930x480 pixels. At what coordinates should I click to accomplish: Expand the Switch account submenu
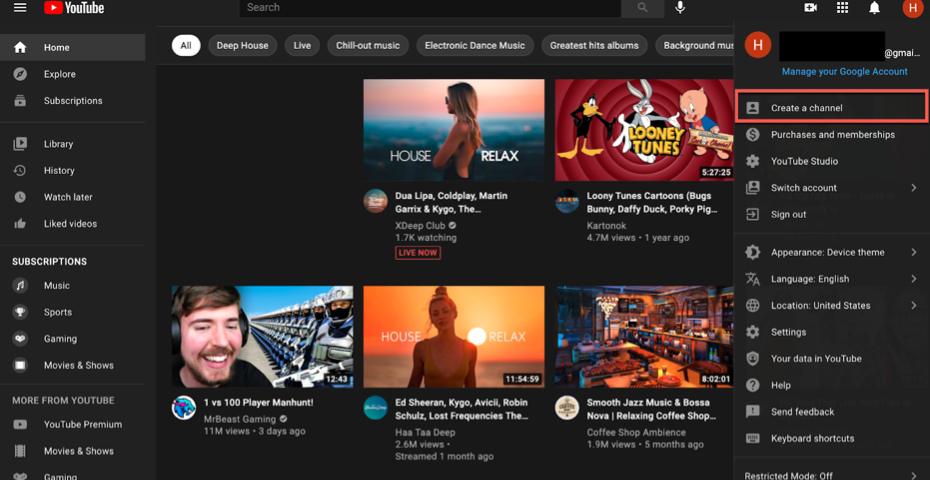coord(832,188)
